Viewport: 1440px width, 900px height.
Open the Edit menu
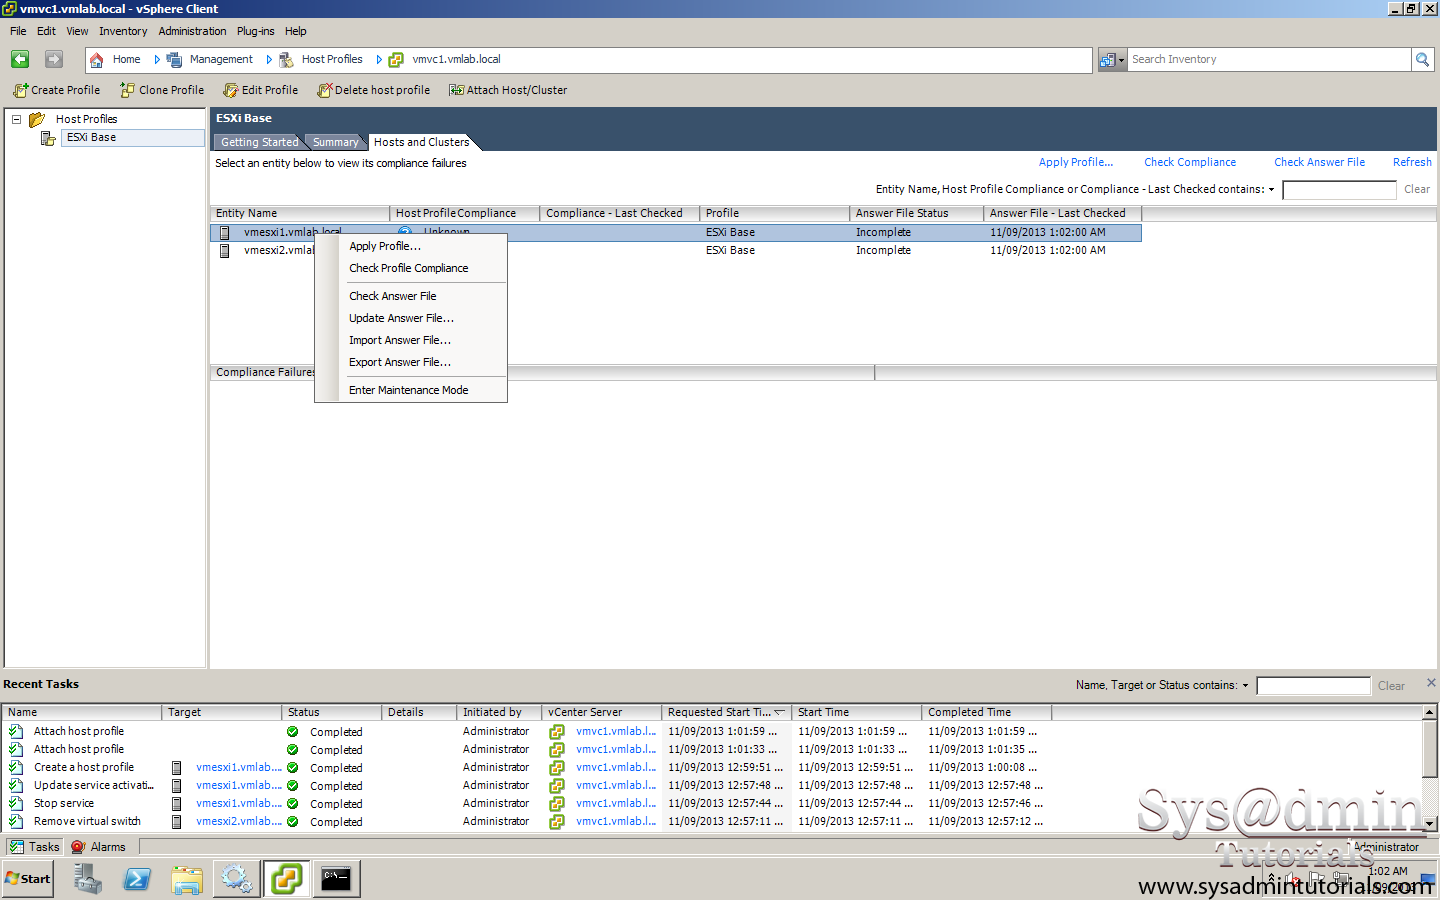(x=46, y=31)
